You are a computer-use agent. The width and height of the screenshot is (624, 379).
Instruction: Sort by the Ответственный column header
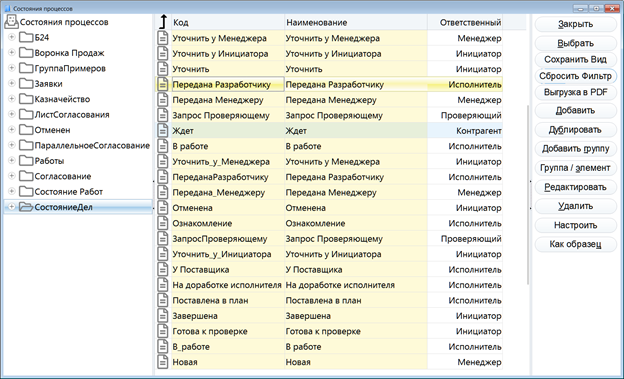click(x=465, y=22)
